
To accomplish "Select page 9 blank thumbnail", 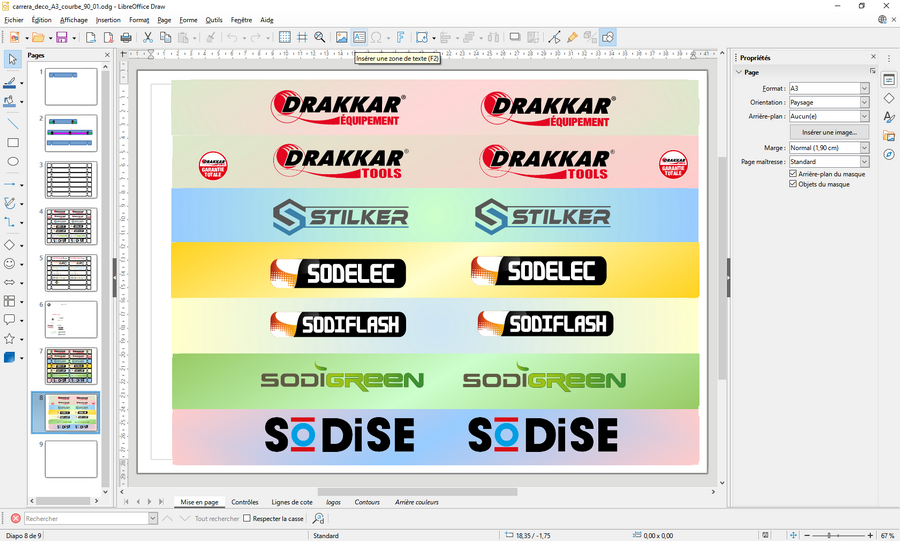I will 71,459.
